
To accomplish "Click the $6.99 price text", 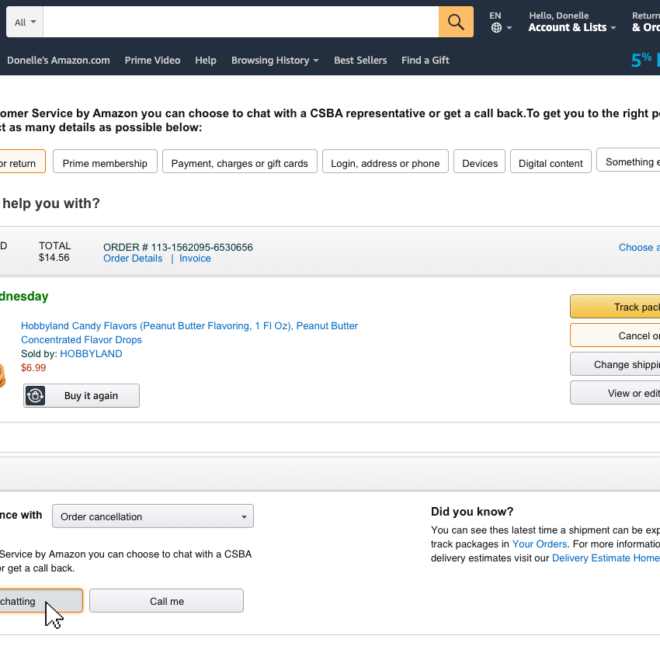I will 34,368.
